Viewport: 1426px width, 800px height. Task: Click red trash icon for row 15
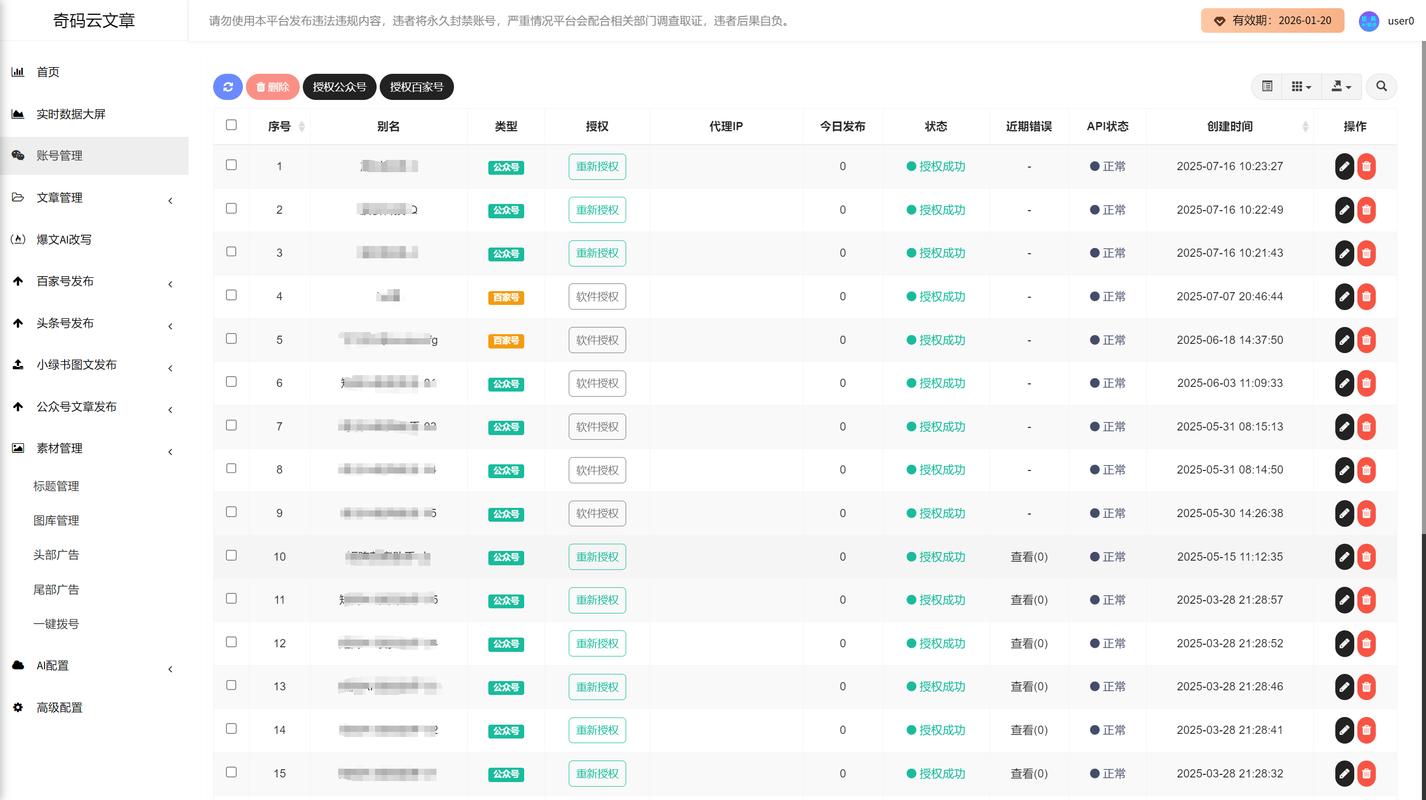click(x=1366, y=774)
